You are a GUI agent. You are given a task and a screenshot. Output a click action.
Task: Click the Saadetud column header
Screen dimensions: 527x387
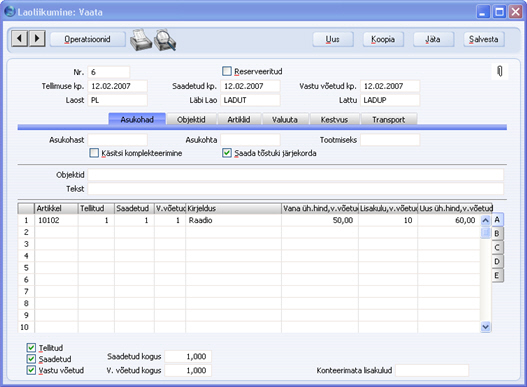click(x=134, y=208)
